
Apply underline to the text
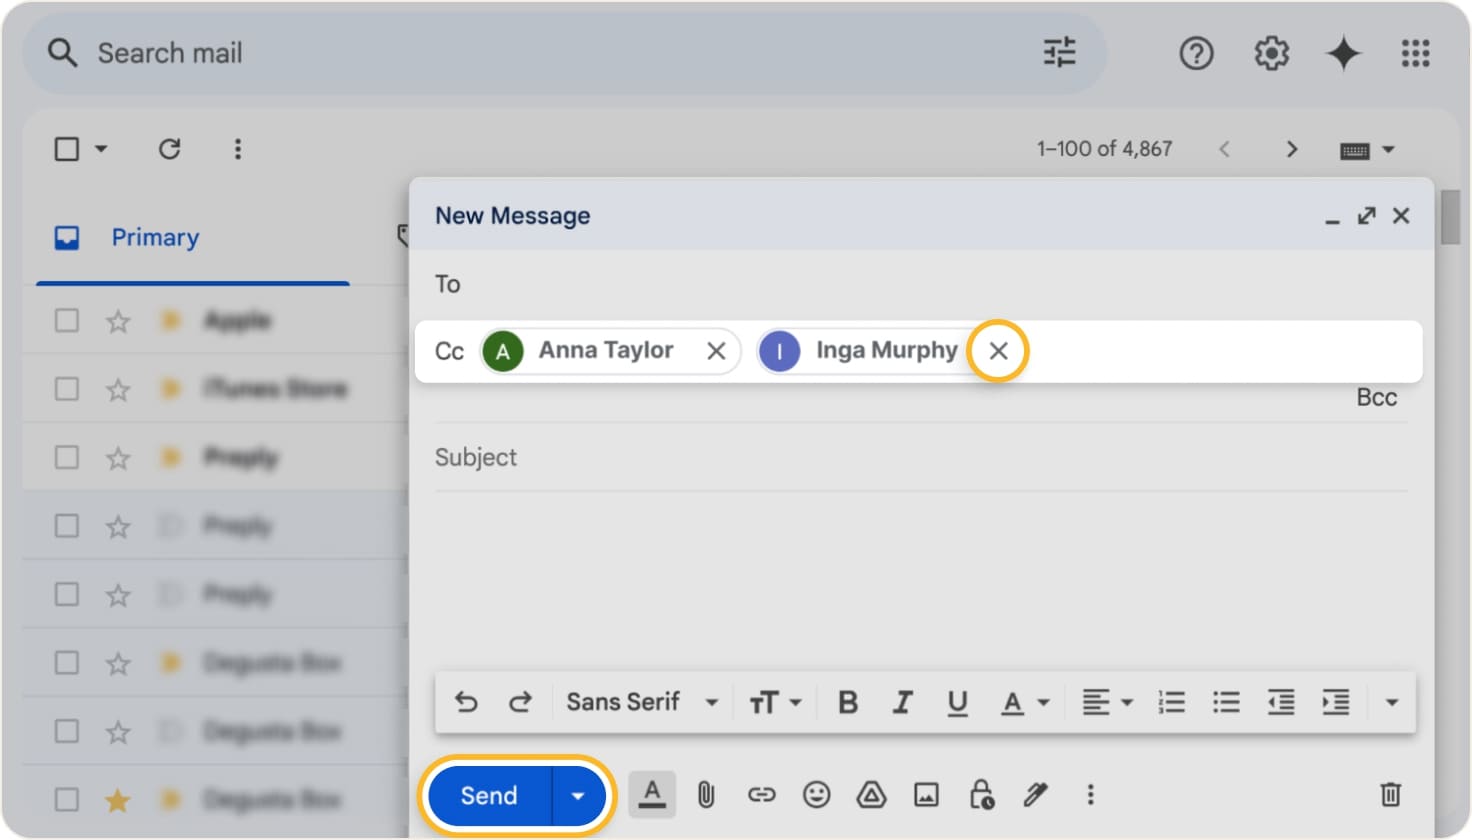tap(958, 702)
